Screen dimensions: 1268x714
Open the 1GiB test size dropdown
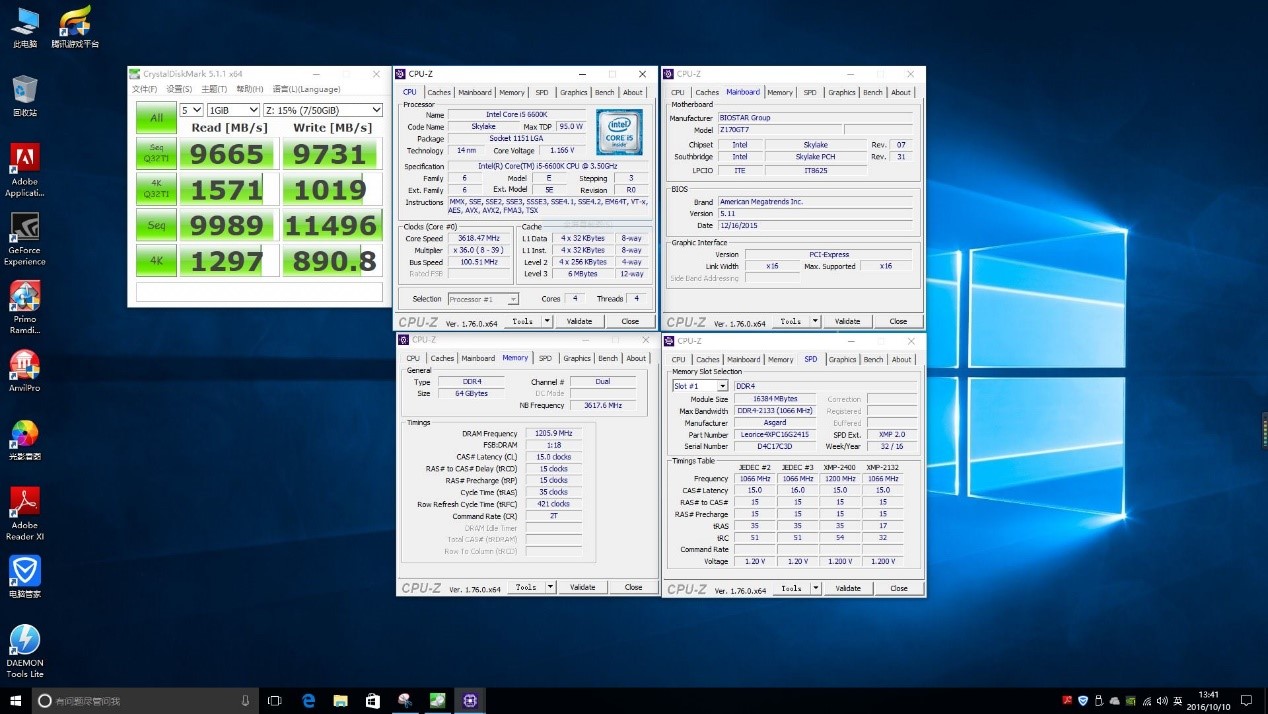click(233, 110)
